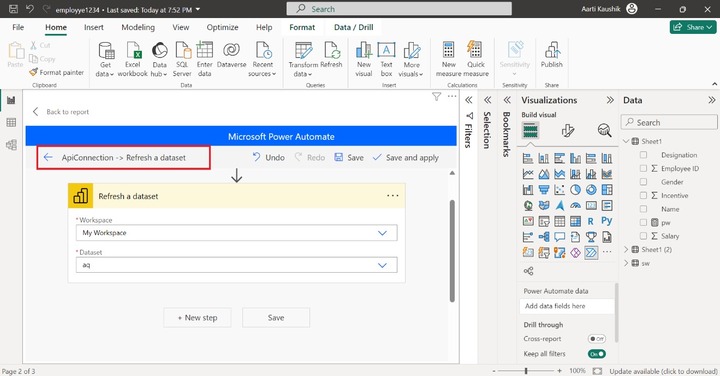The width and height of the screenshot is (720, 376).
Task: Switch to Table view in left sidebar
Action: 11,123
